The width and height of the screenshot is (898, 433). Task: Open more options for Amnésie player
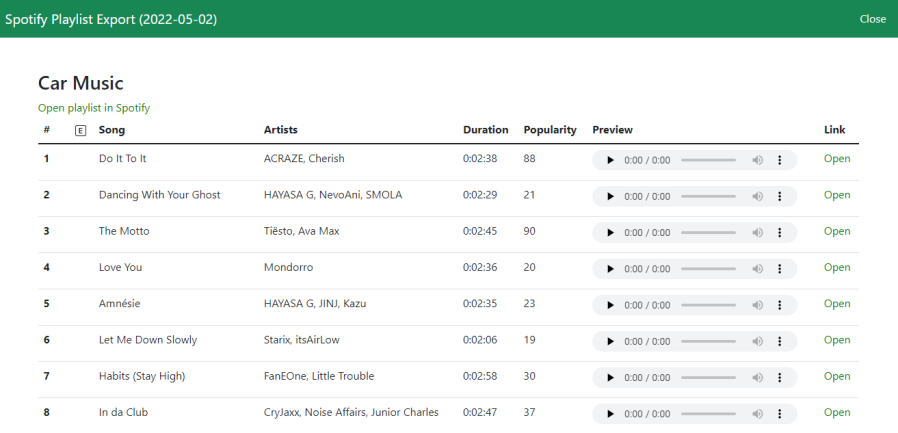[779, 305]
